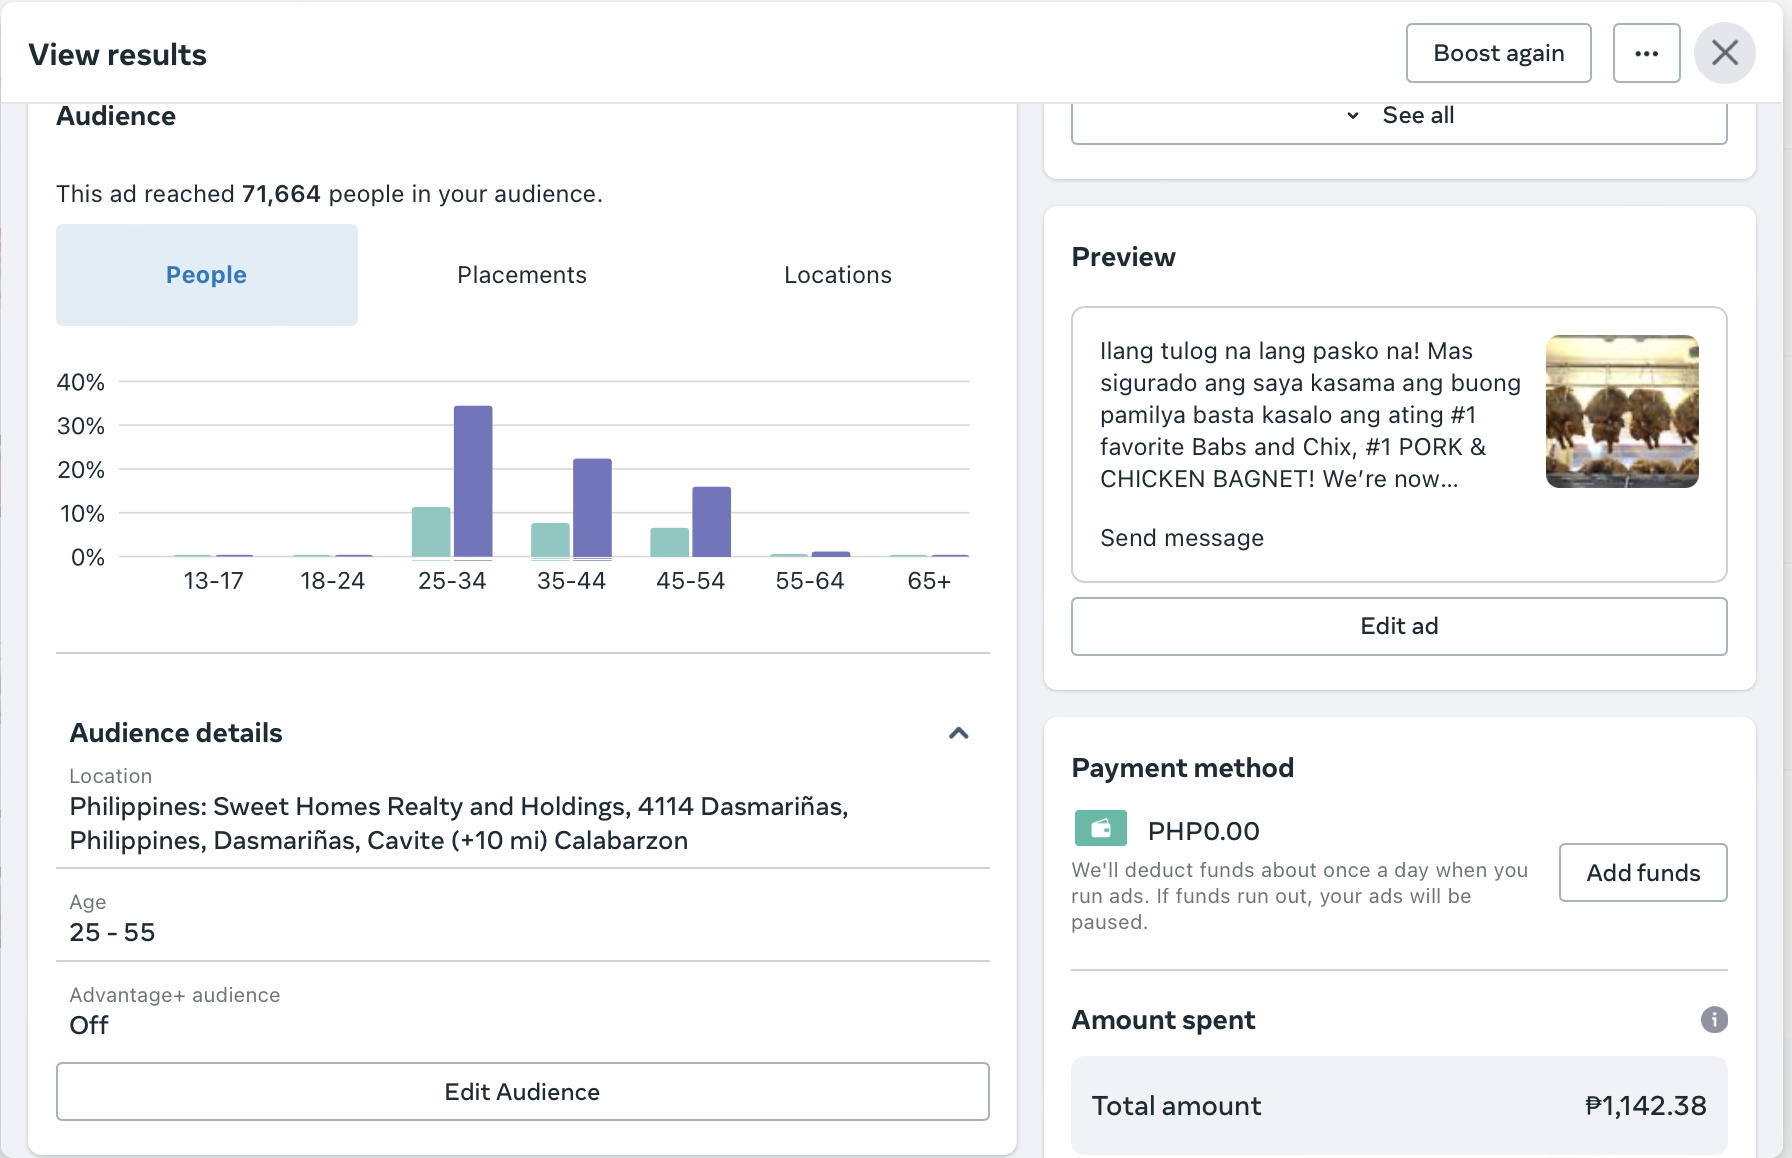This screenshot has height=1158, width=1792.
Task: Click the Edit ad button
Action: (x=1398, y=626)
